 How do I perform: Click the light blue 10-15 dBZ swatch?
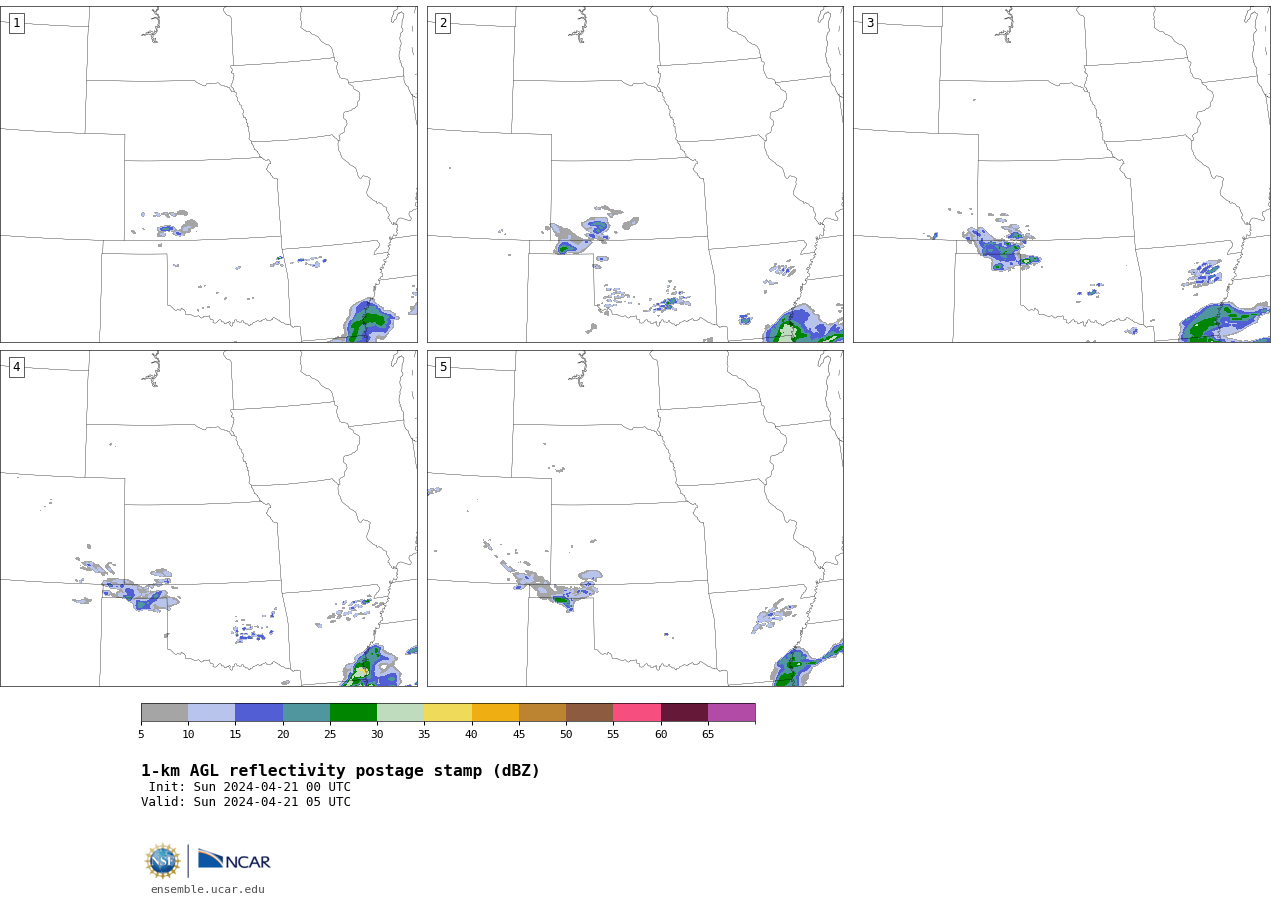point(212,713)
